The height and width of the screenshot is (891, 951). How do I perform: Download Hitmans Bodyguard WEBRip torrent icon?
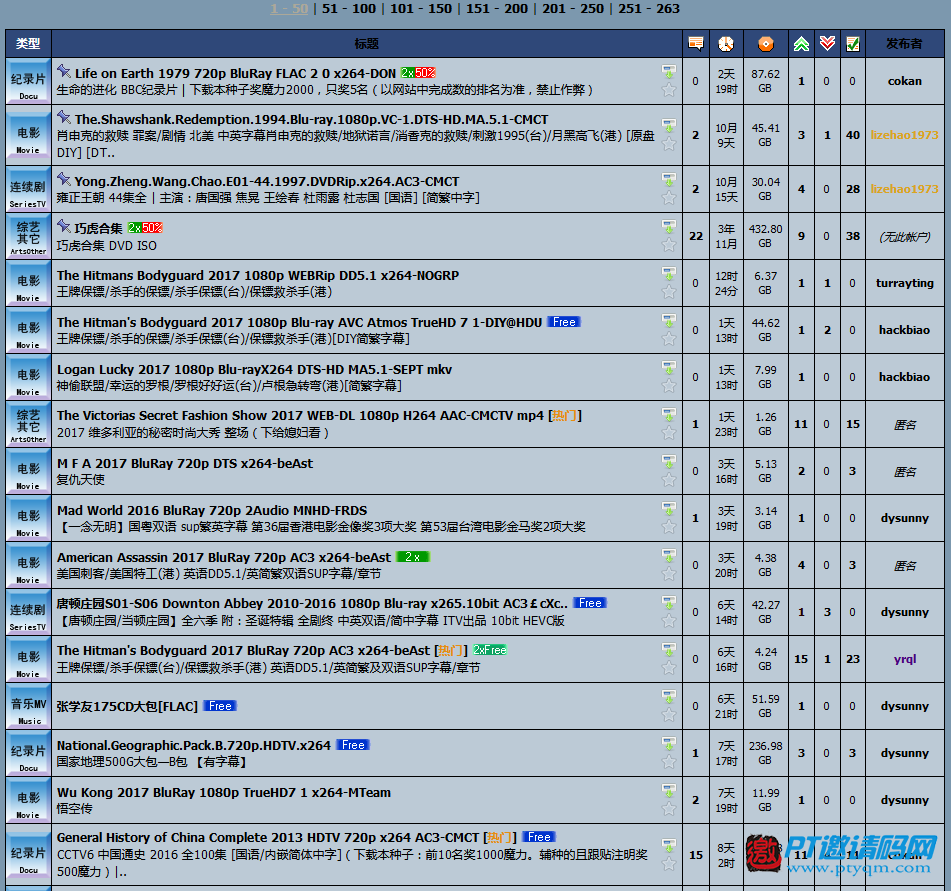point(668,274)
